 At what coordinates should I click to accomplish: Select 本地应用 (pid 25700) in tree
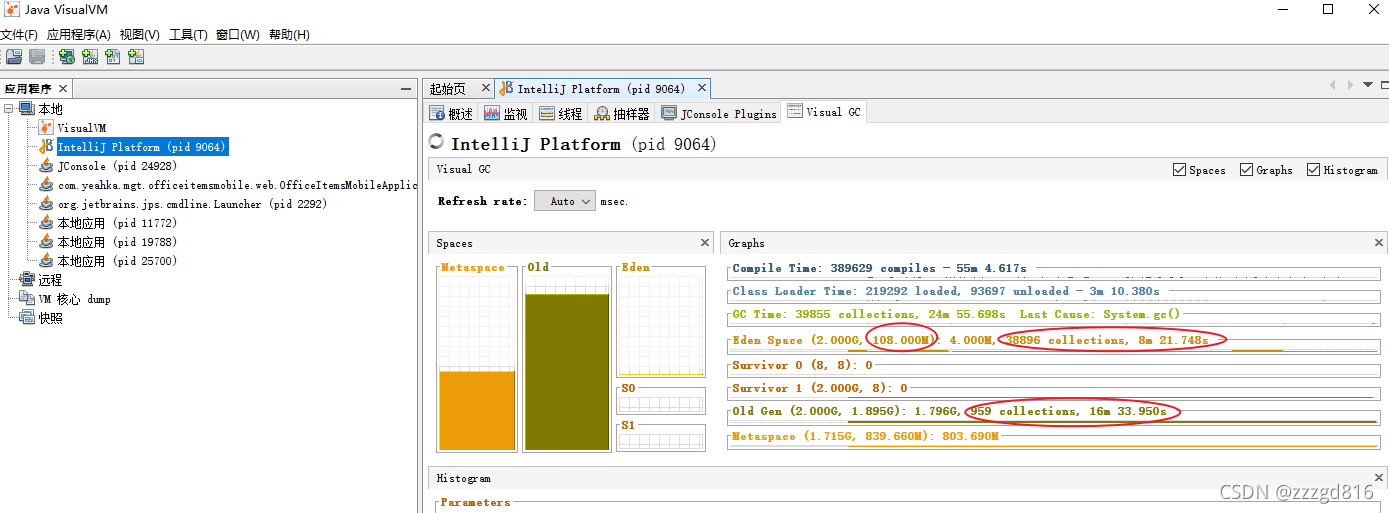[x=117, y=261]
